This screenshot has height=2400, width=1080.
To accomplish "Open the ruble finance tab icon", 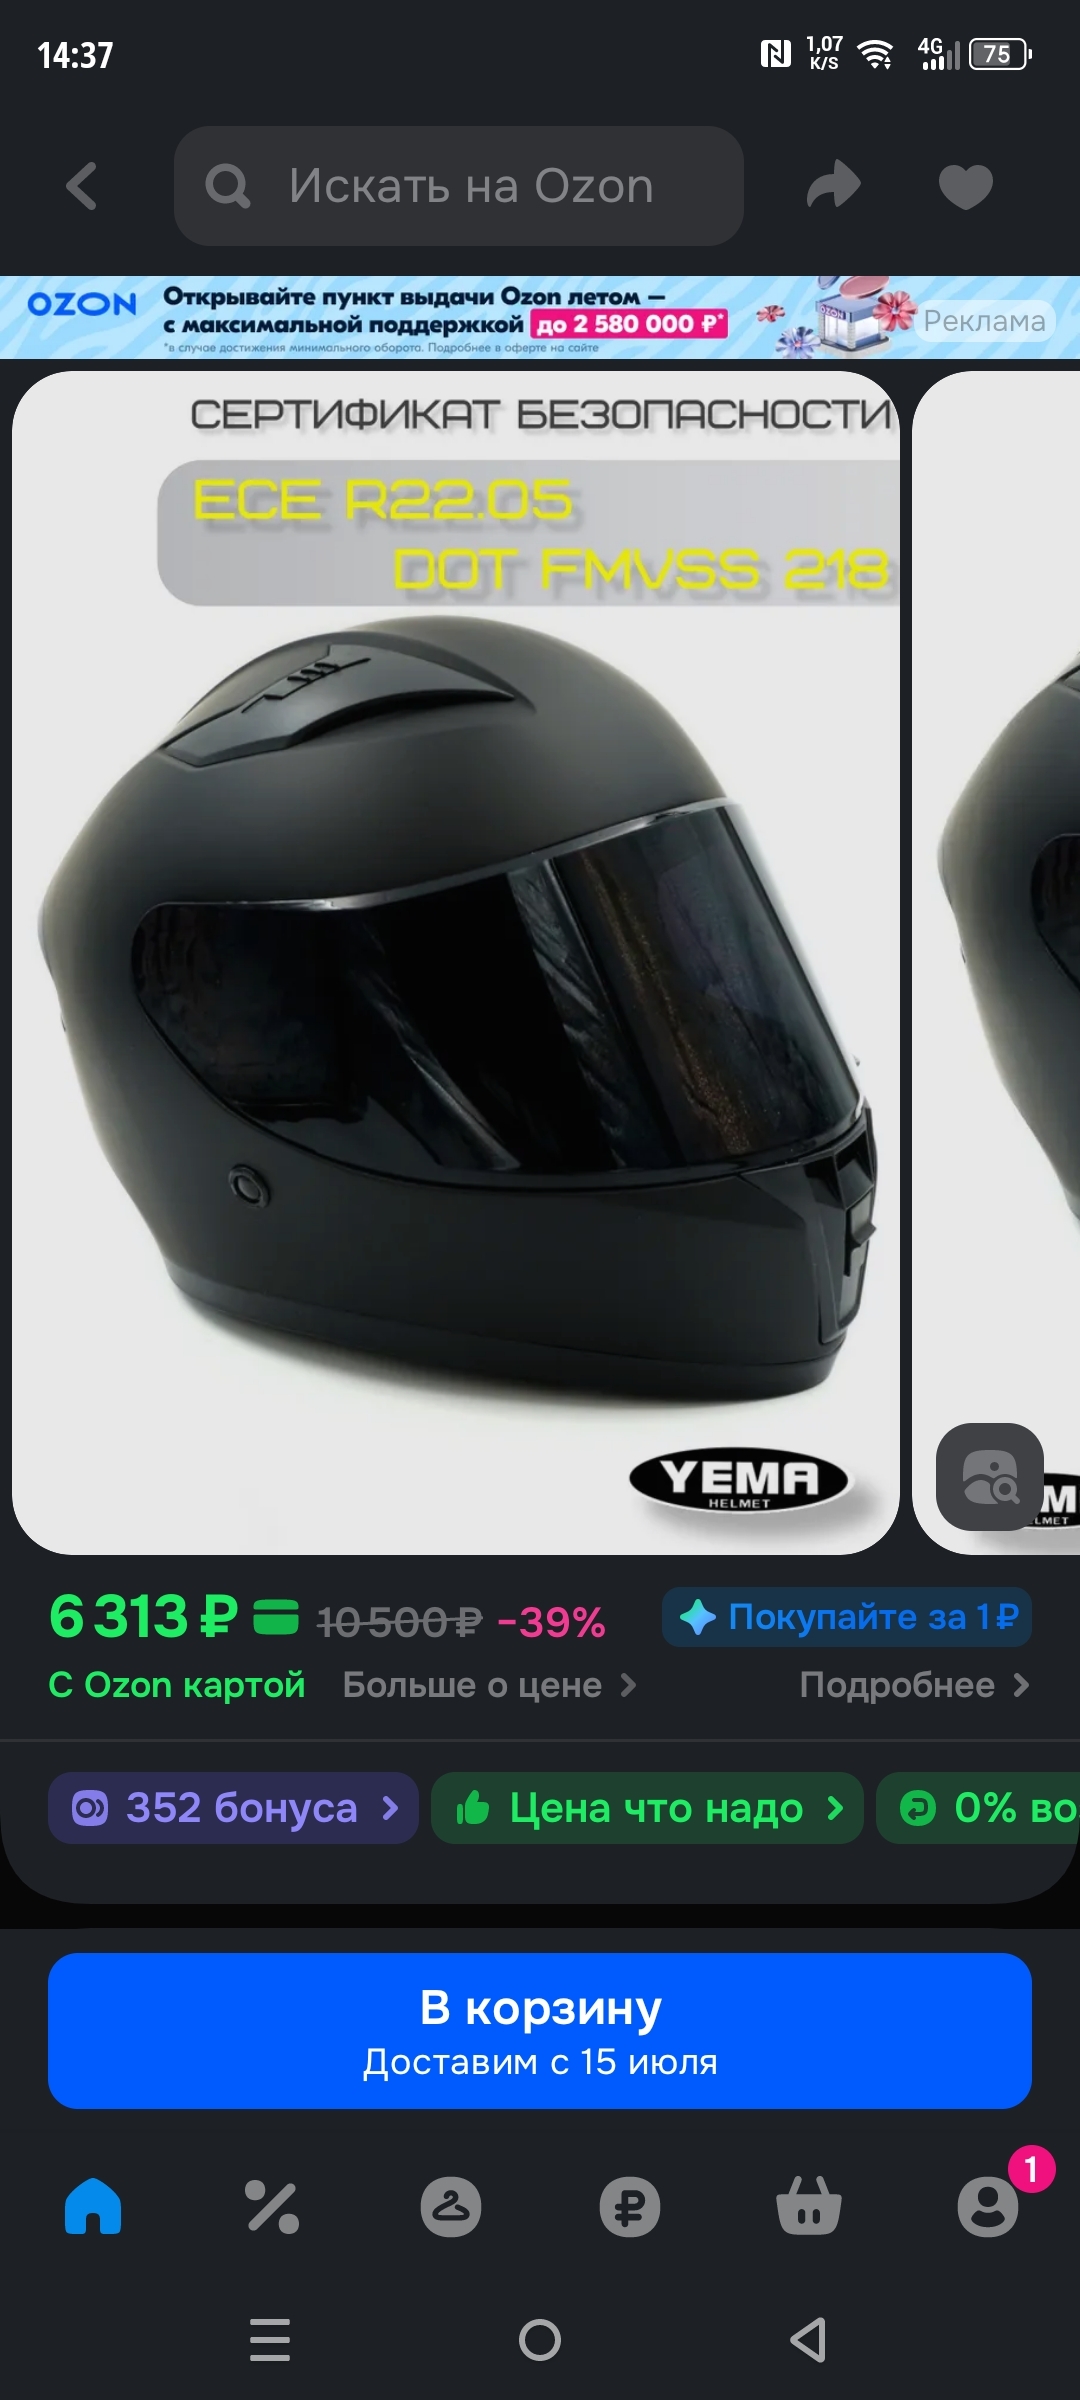I will pyautogui.click(x=630, y=2206).
